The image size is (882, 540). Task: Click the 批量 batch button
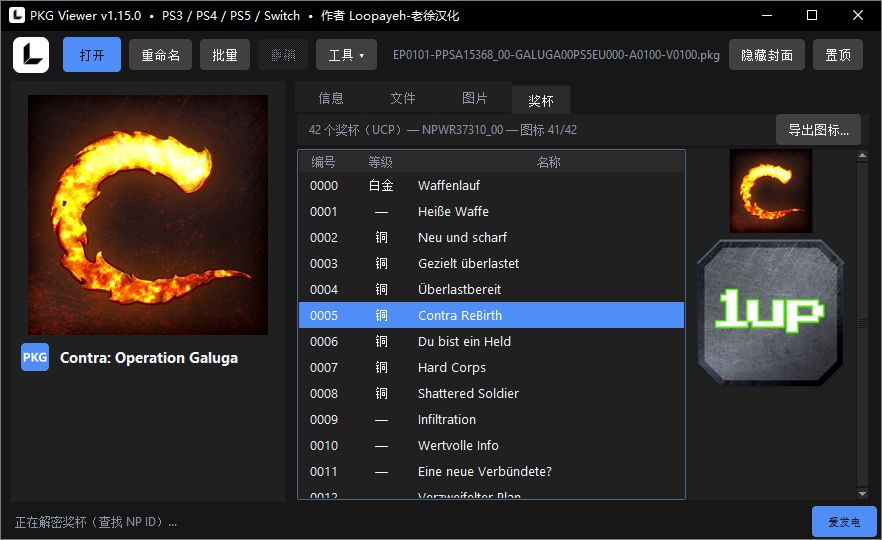click(224, 55)
